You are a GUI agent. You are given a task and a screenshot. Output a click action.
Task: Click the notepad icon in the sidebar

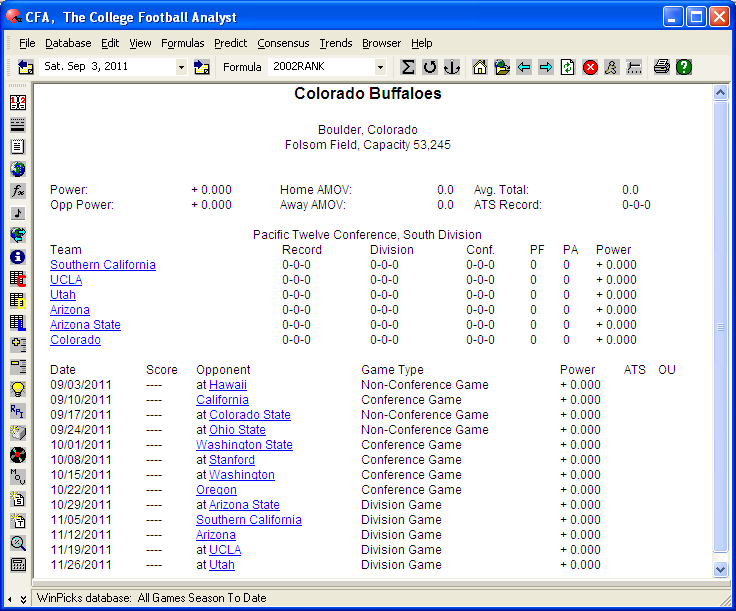coord(18,147)
